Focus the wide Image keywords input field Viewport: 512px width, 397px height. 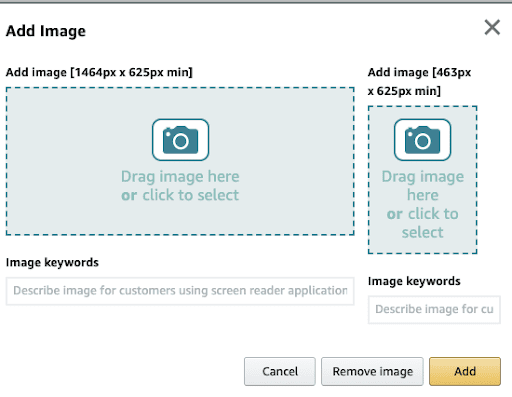tap(180, 291)
